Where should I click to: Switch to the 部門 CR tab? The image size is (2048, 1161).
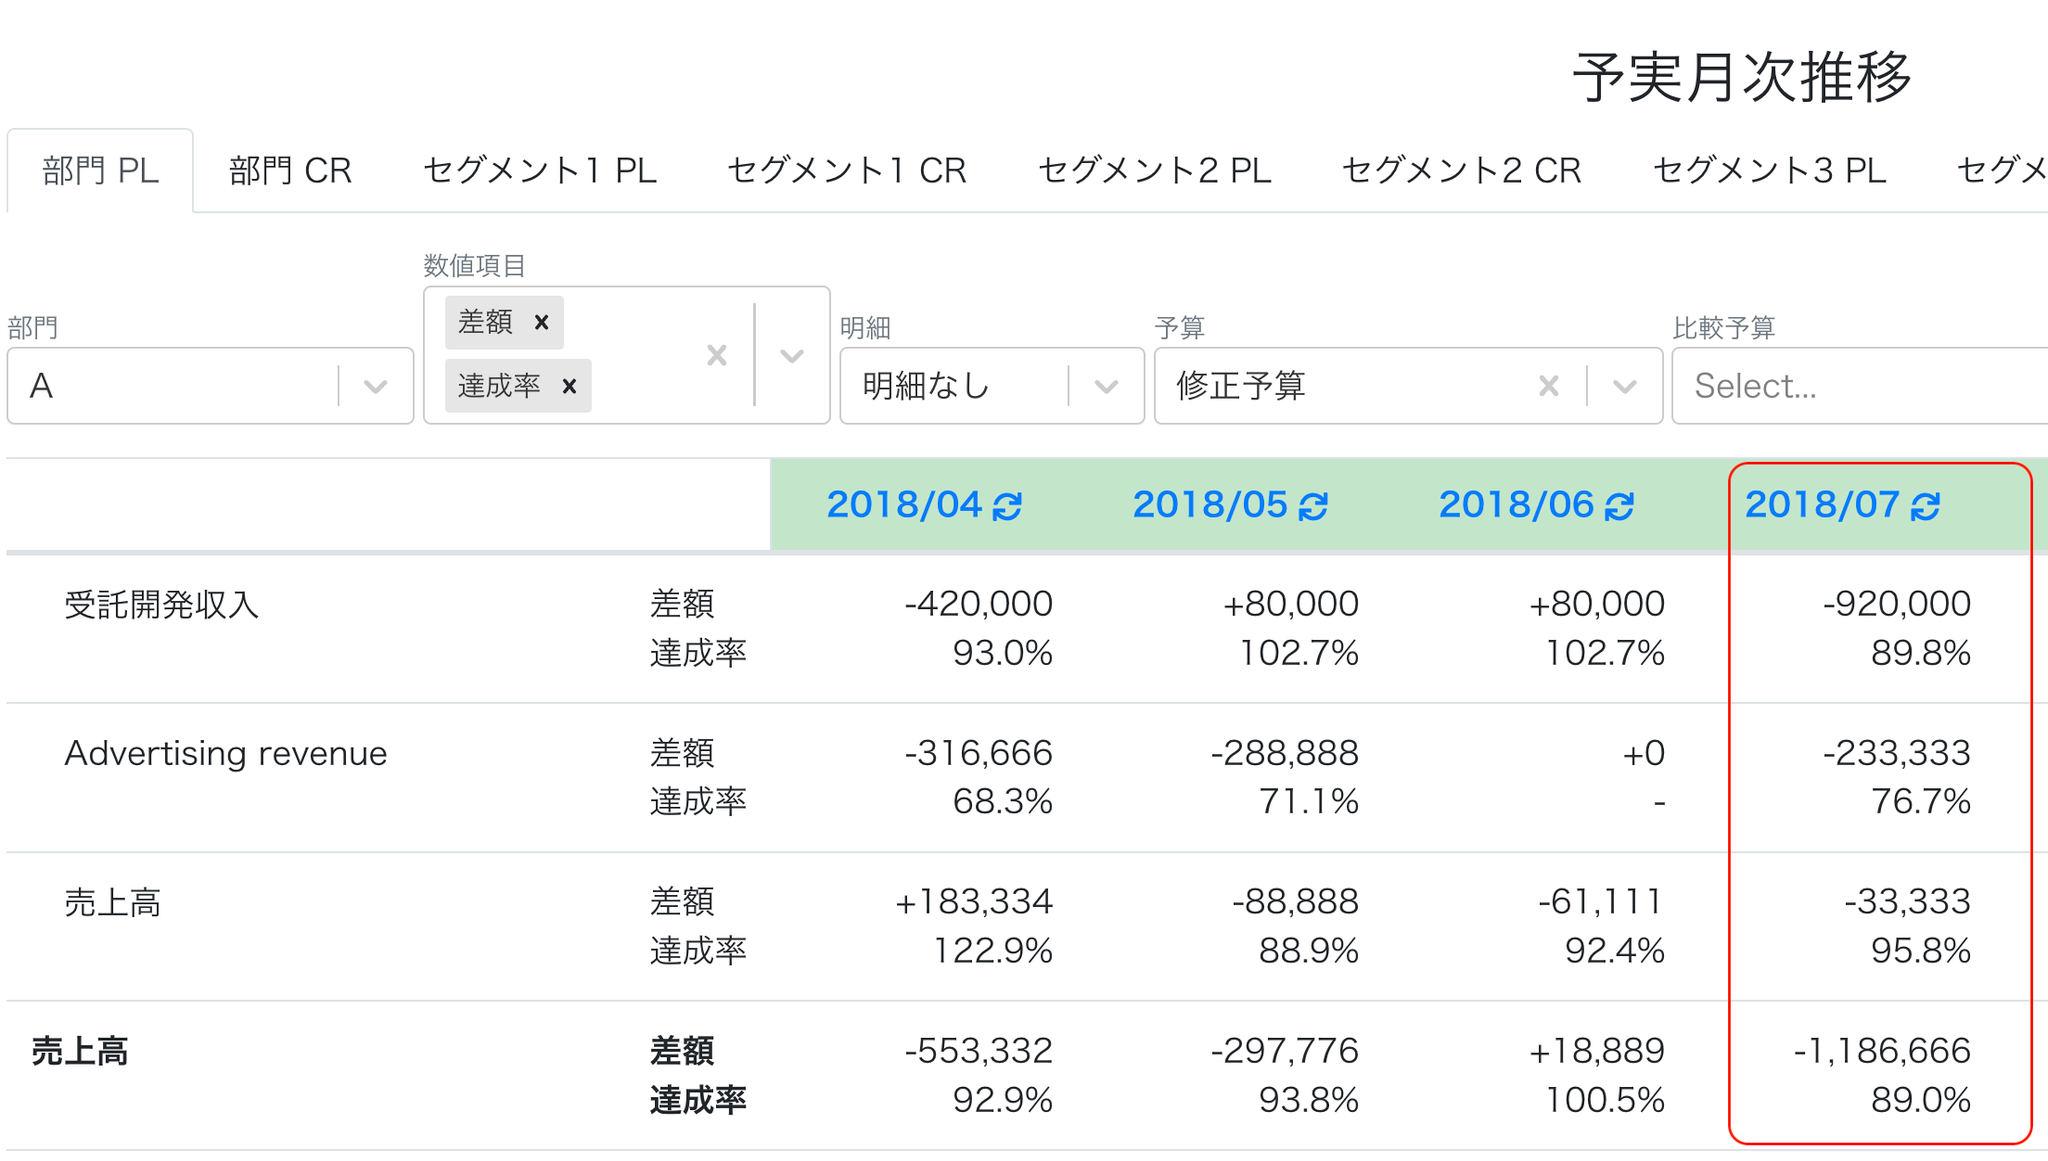290,170
